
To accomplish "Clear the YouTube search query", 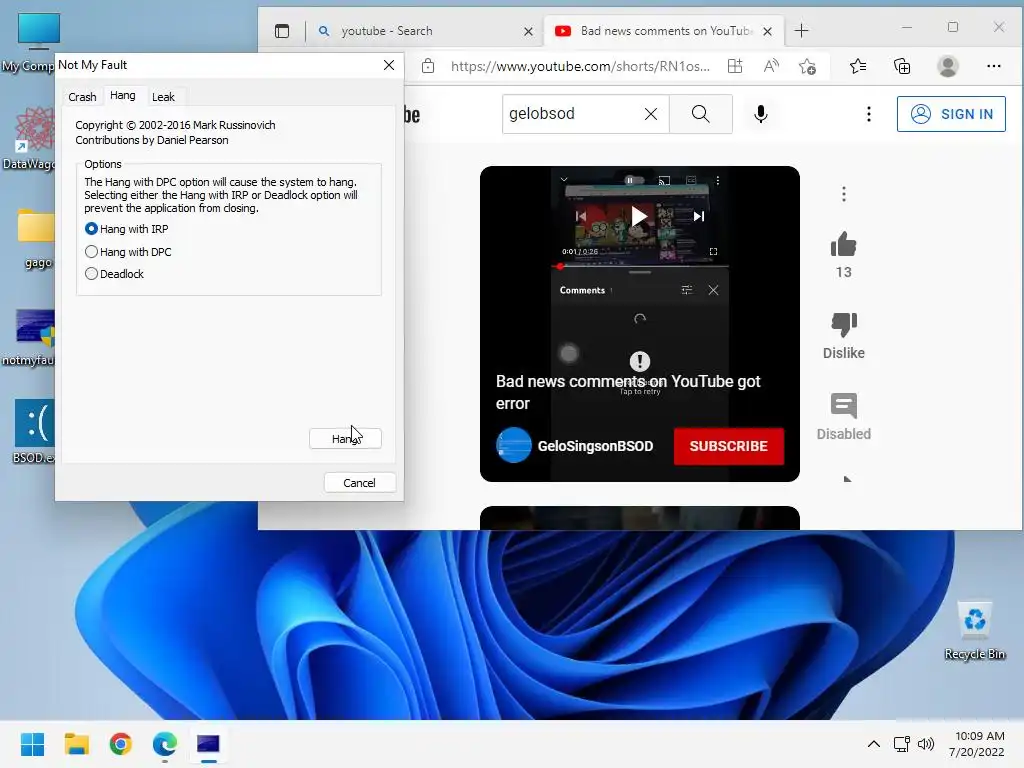I will click(x=650, y=114).
